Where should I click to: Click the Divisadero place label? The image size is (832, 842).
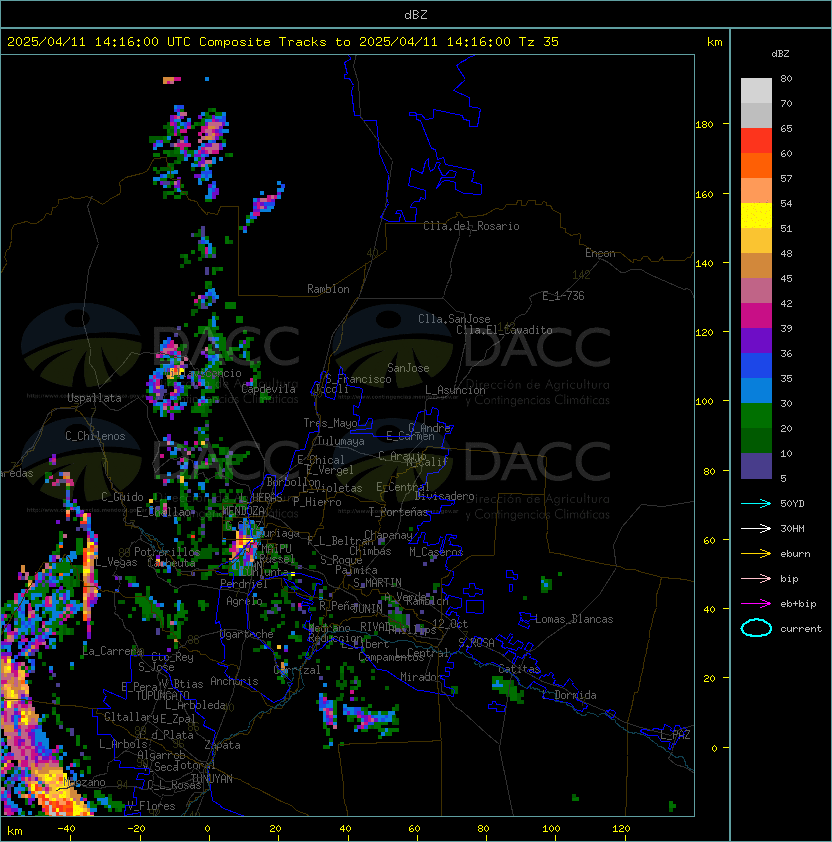[x=445, y=496]
